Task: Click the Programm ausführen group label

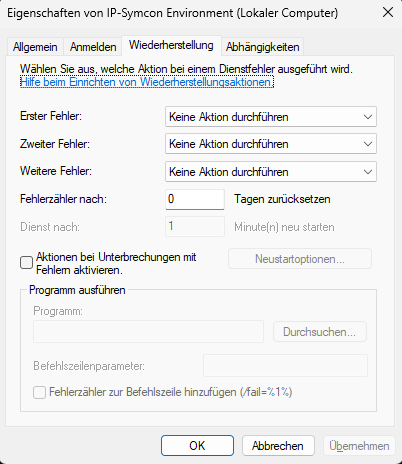Action: pos(77,290)
